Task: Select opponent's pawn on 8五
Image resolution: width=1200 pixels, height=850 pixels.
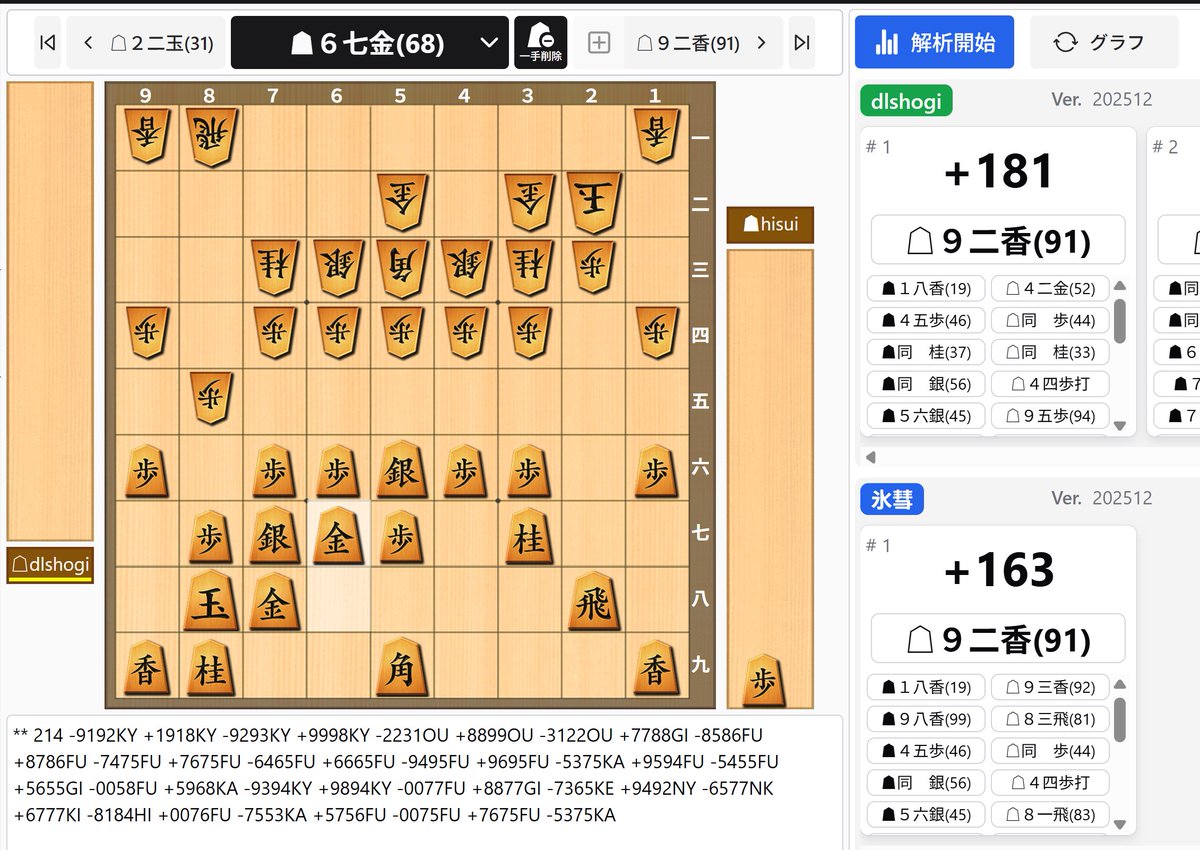Action: click(x=209, y=400)
